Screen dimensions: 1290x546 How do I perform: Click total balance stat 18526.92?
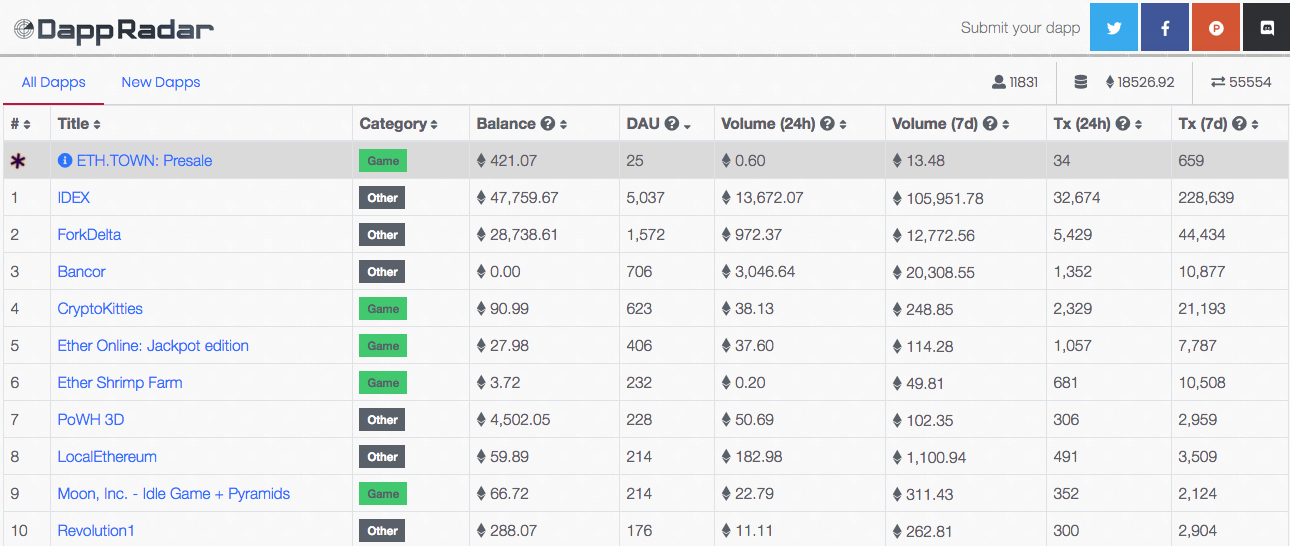pyautogui.click(x=1146, y=82)
